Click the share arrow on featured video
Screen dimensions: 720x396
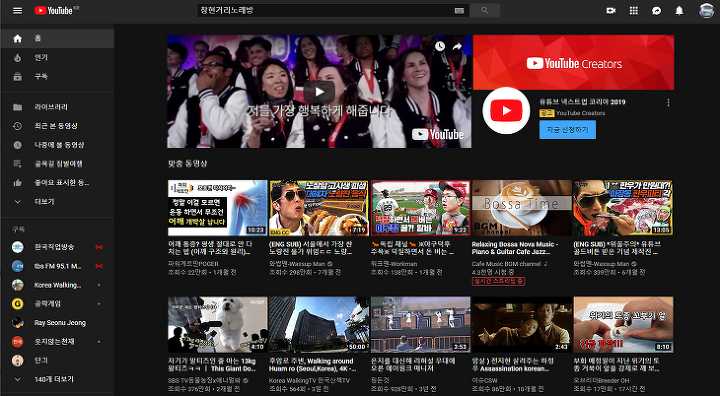(x=457, y=46)
